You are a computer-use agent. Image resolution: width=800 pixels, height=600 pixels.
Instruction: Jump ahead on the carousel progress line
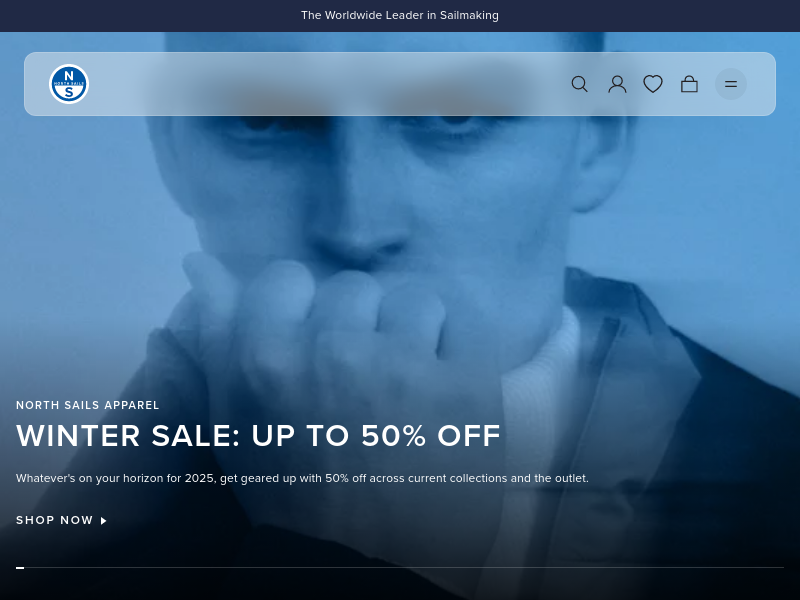pyautogui.click(x=404, y=567)
